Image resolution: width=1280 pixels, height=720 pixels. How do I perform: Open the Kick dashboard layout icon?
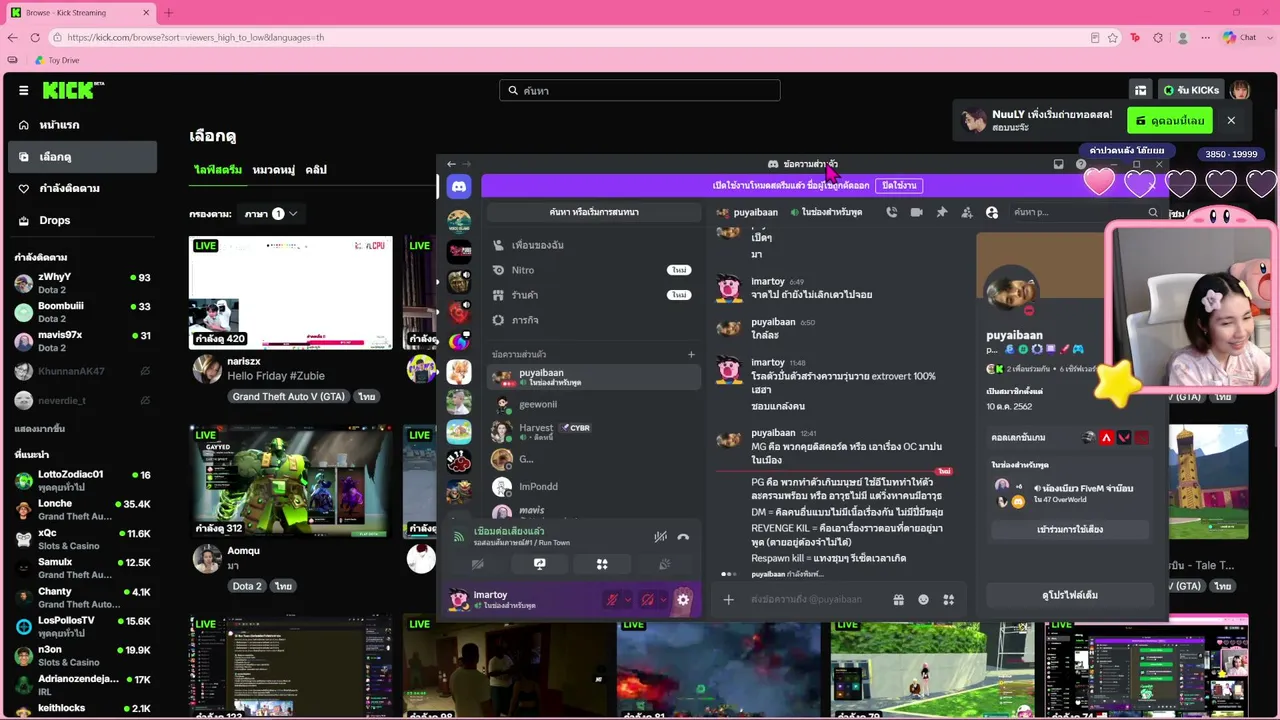(1140, 90)
